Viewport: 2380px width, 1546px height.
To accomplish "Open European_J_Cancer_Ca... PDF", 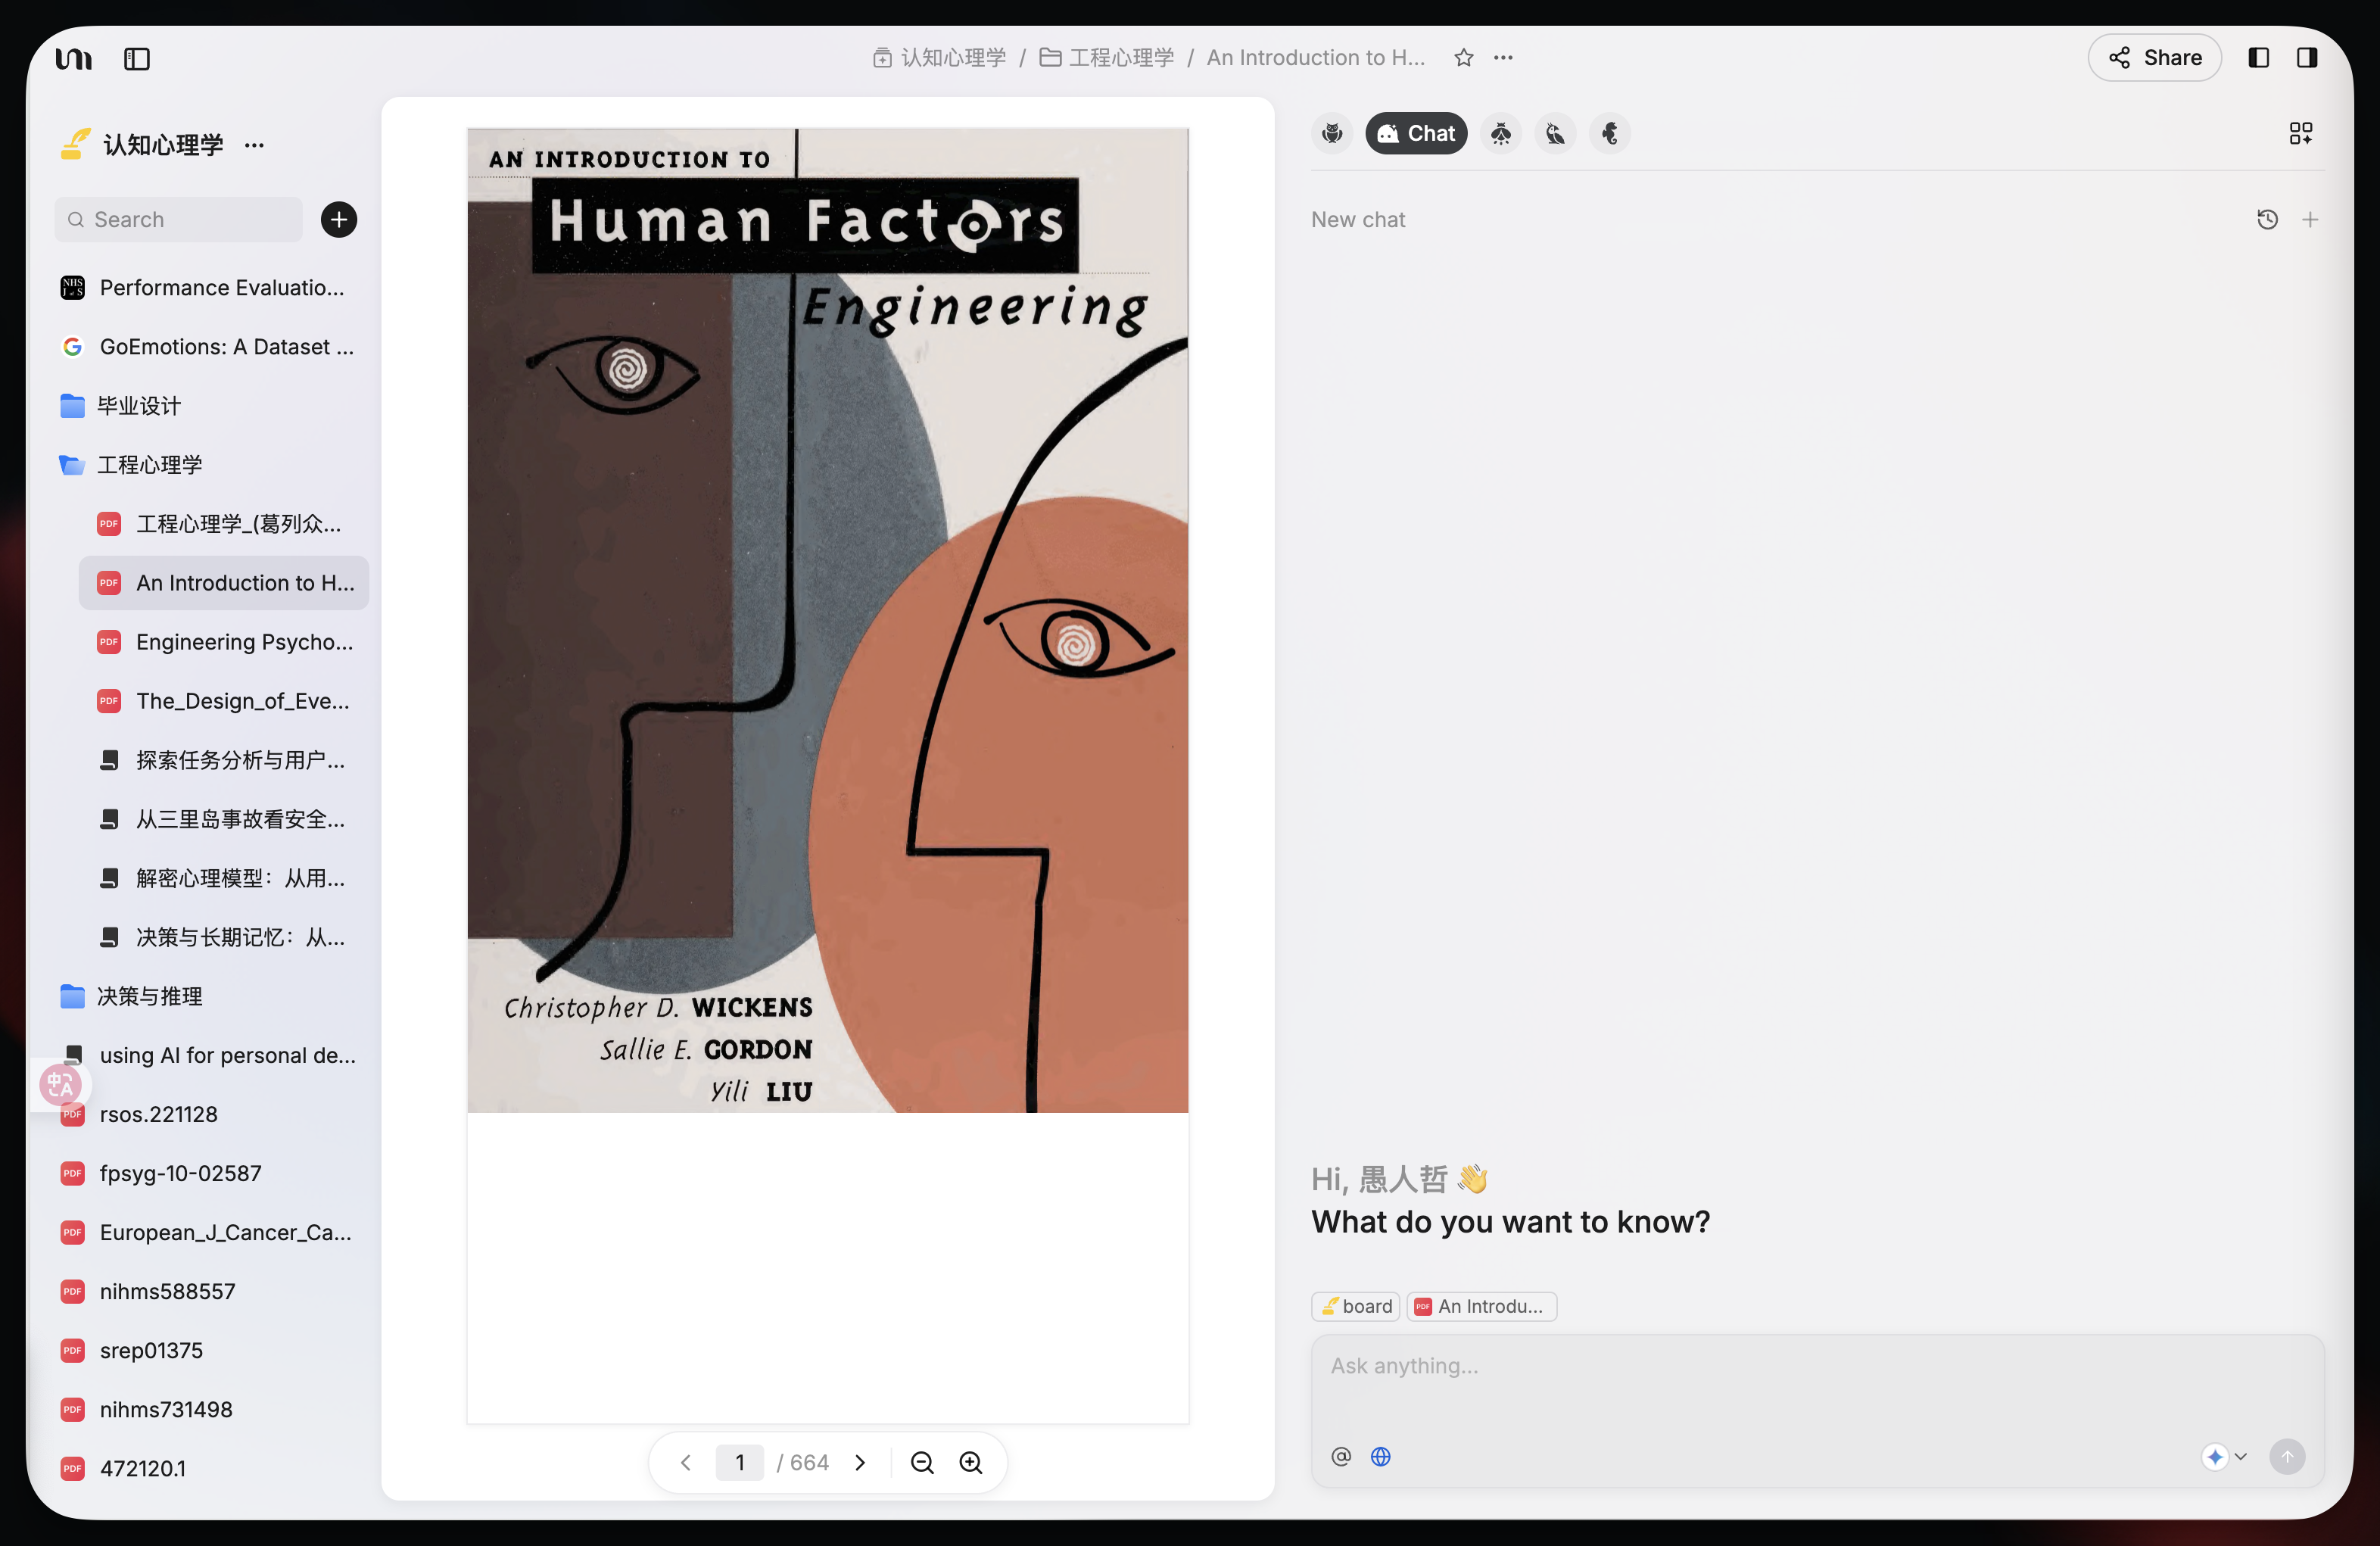I will pyautogui.click(x=210, y=1232).
